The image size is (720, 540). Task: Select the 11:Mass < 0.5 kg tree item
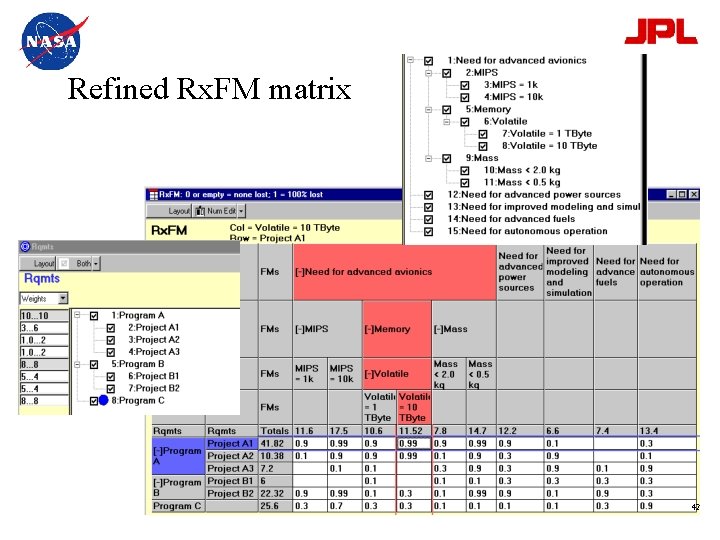point(522,182)
